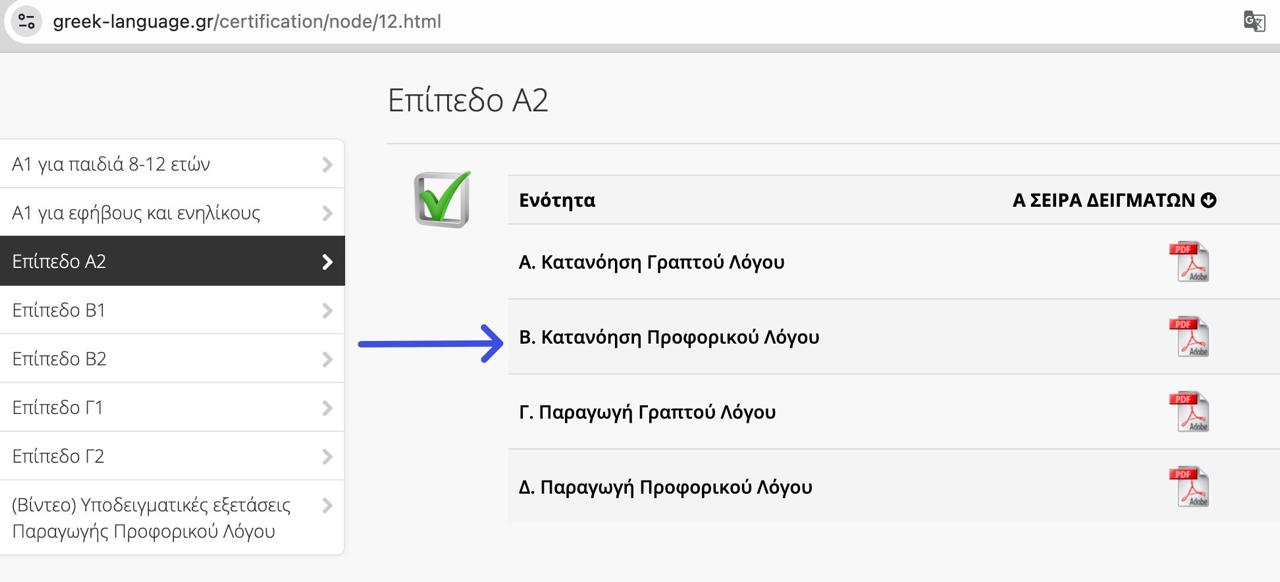Image resolution: width=1280 pixels, height=582 pixels.
Task: Expand the Επίπεδο Γ2 chevron arrow
Action: [327, 457]
